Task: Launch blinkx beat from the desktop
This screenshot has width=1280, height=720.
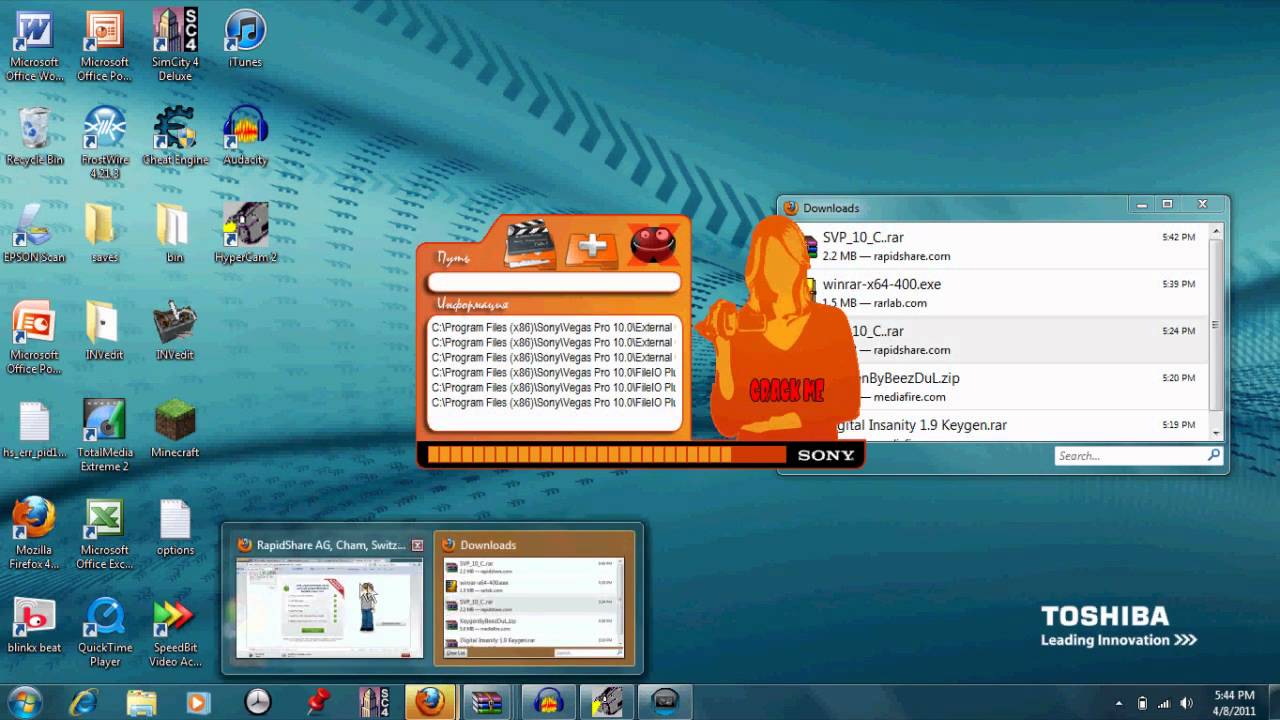Action: (34, 625)
